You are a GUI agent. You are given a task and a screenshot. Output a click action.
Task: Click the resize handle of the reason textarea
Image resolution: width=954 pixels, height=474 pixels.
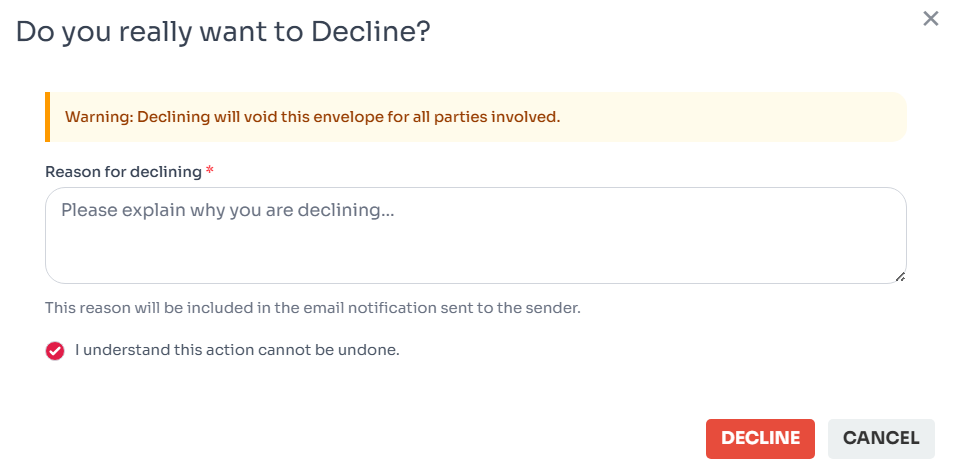900,277
